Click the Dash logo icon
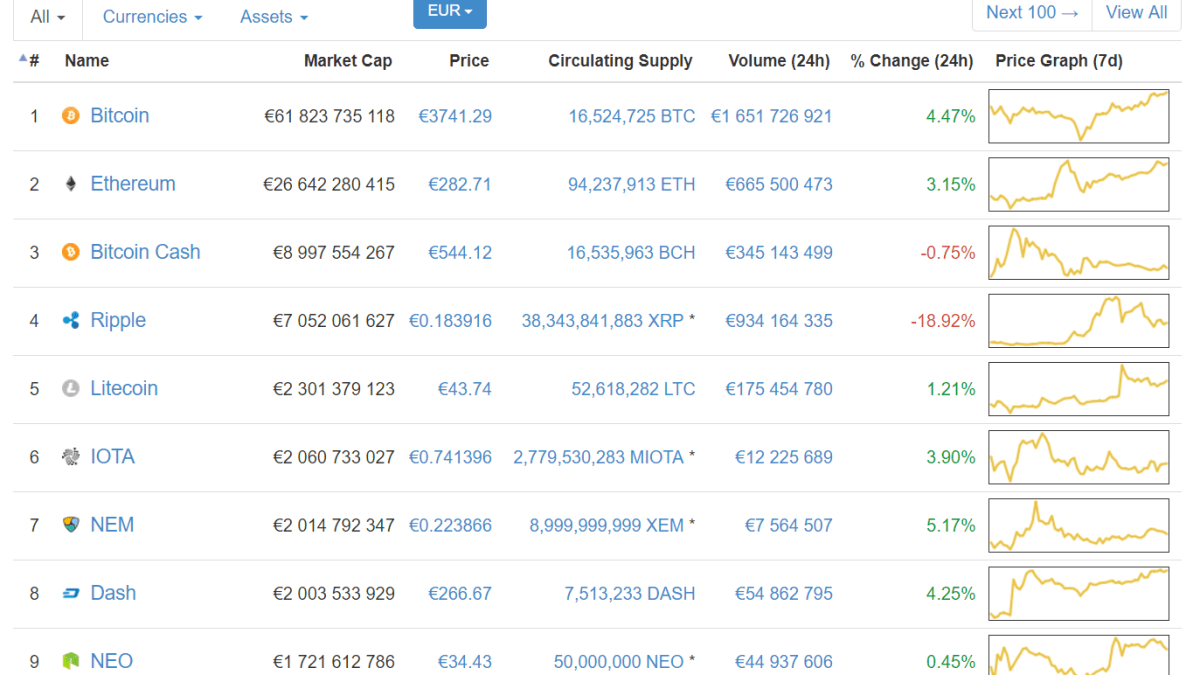This screenshot has height=675, width=1200. click(x=70, y=593)
